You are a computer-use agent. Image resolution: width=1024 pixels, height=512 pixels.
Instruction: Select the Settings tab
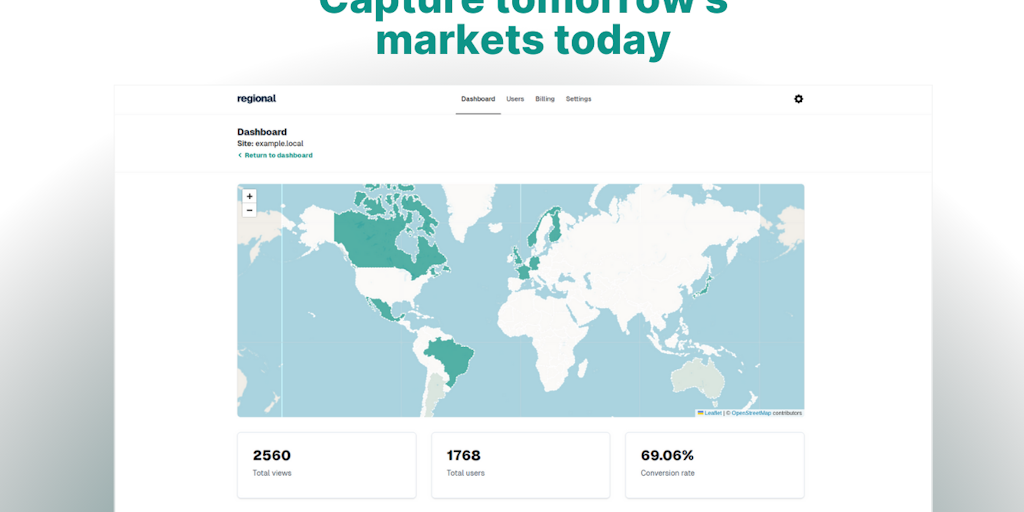(578, 99)
